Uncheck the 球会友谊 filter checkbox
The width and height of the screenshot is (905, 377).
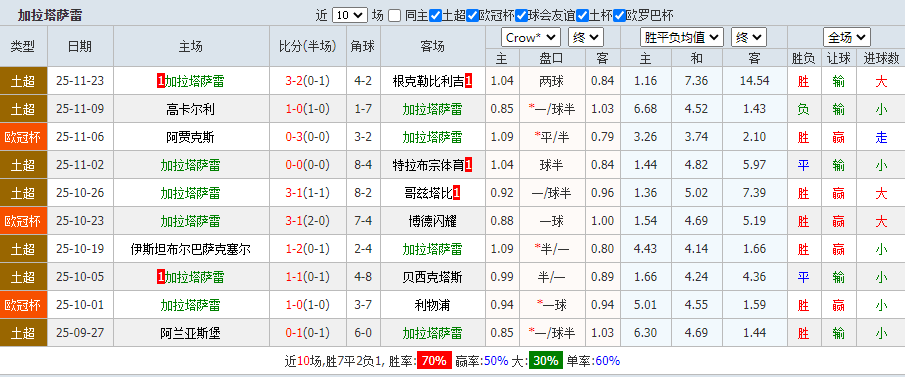click(521, 16)
